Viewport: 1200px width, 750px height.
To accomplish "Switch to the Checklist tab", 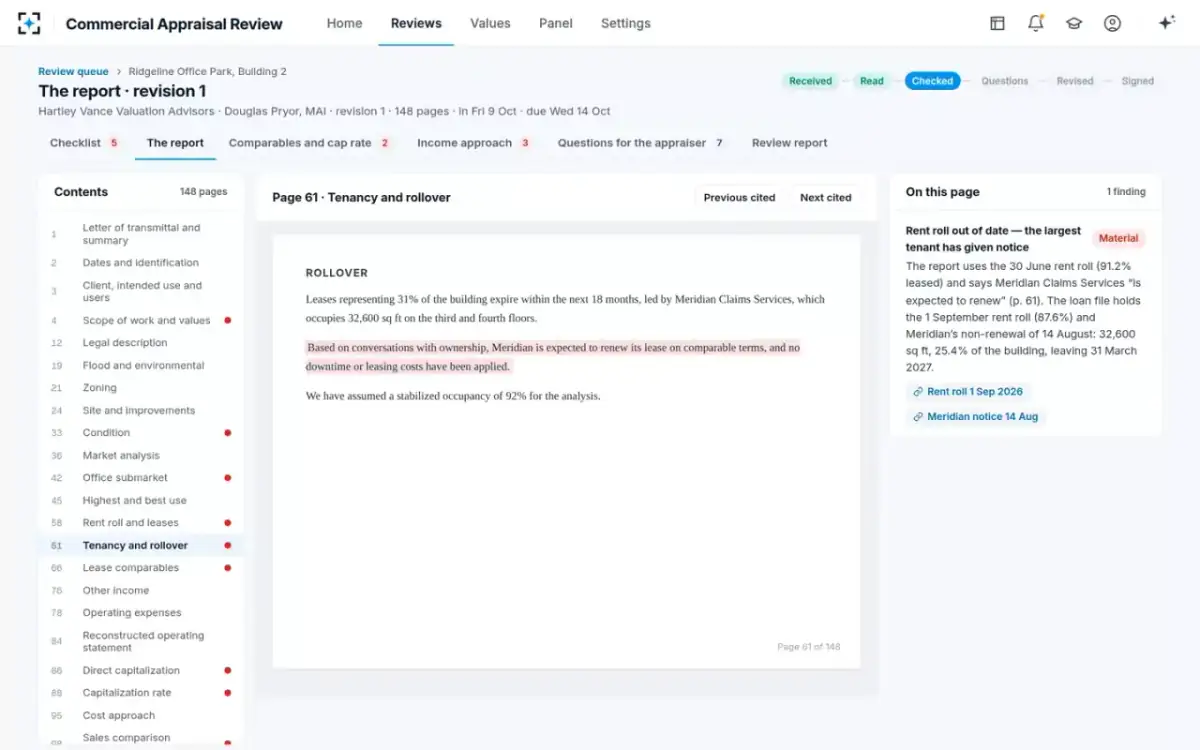I will click(x=84, y=143).
